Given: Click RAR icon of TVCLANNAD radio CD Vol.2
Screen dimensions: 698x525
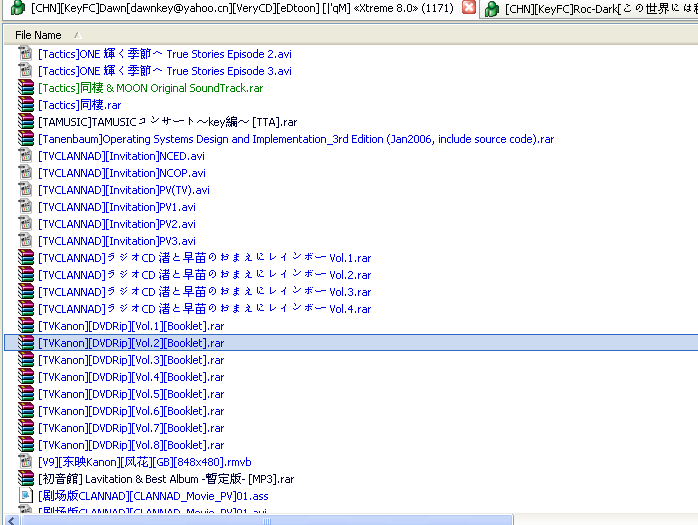Looking at the screenshot, I should coord(26,275).
